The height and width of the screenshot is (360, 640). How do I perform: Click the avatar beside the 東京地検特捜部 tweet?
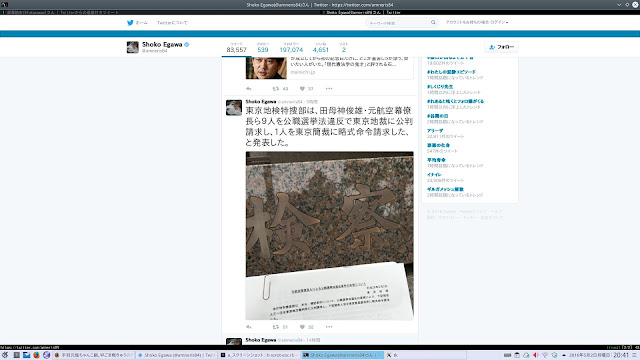(x=234, y=108)
